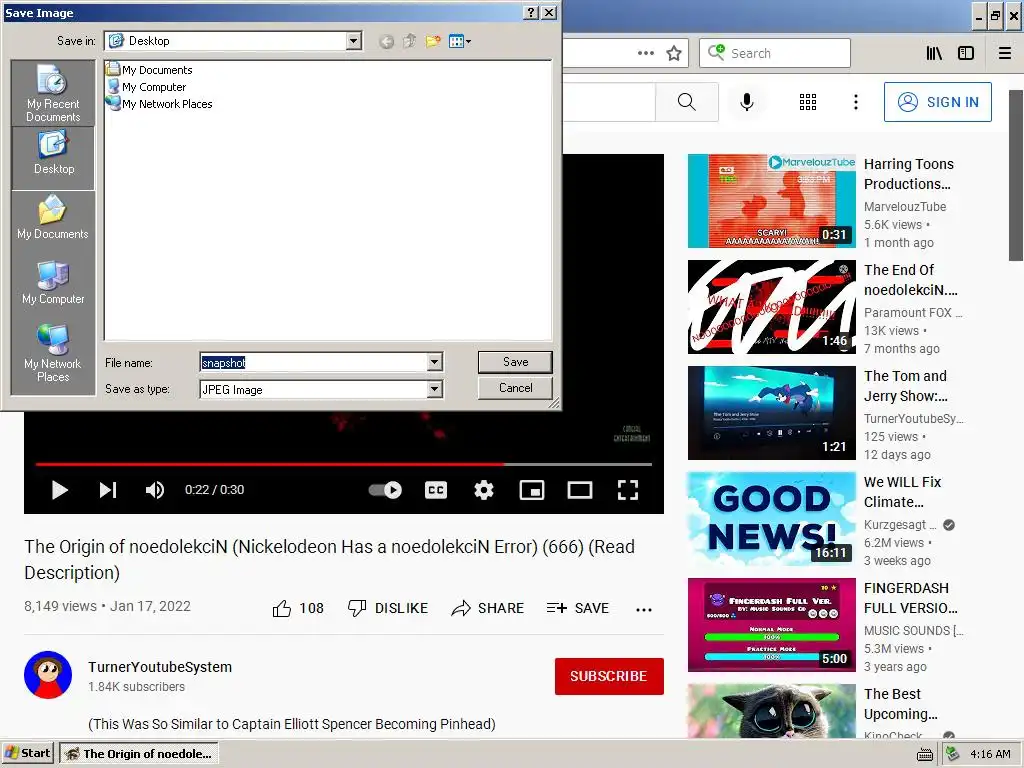Open the Views menu icon in Save dialog
1024x768 pixels.
click(460, 41)
